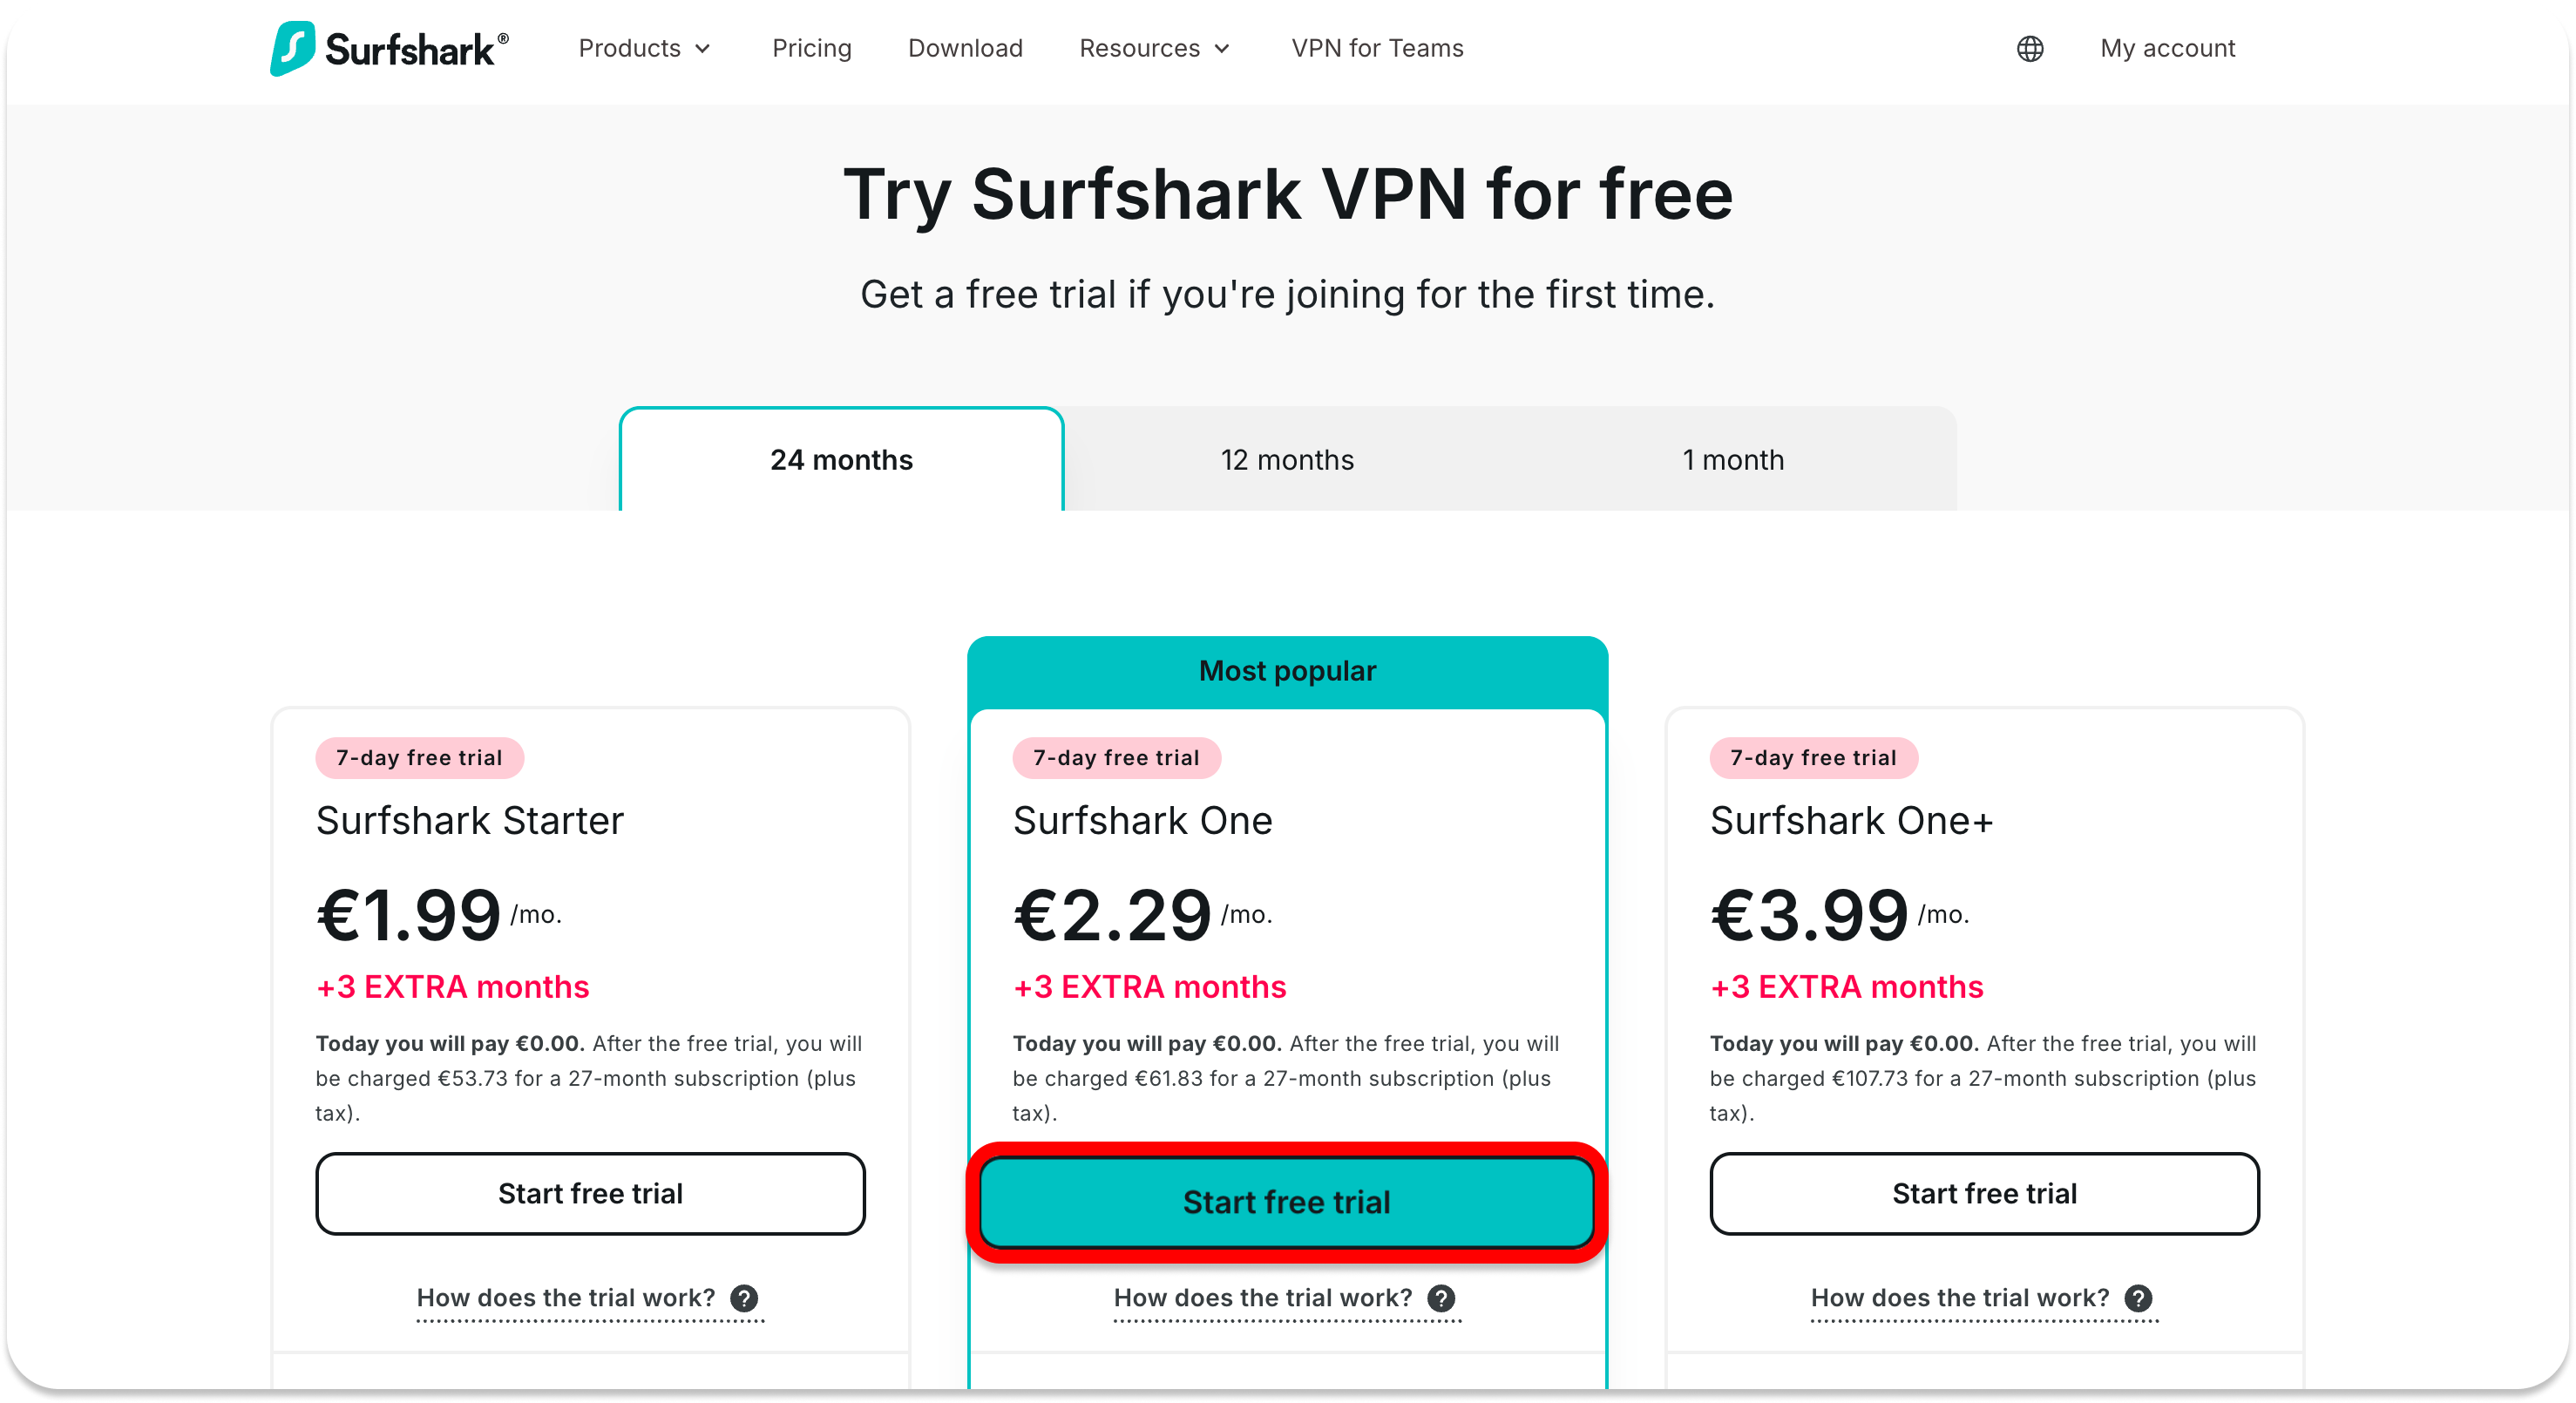This screenshot has height=1403, width=2576.
Task: Select the 24 months plan tab
Action: [841, 460]
